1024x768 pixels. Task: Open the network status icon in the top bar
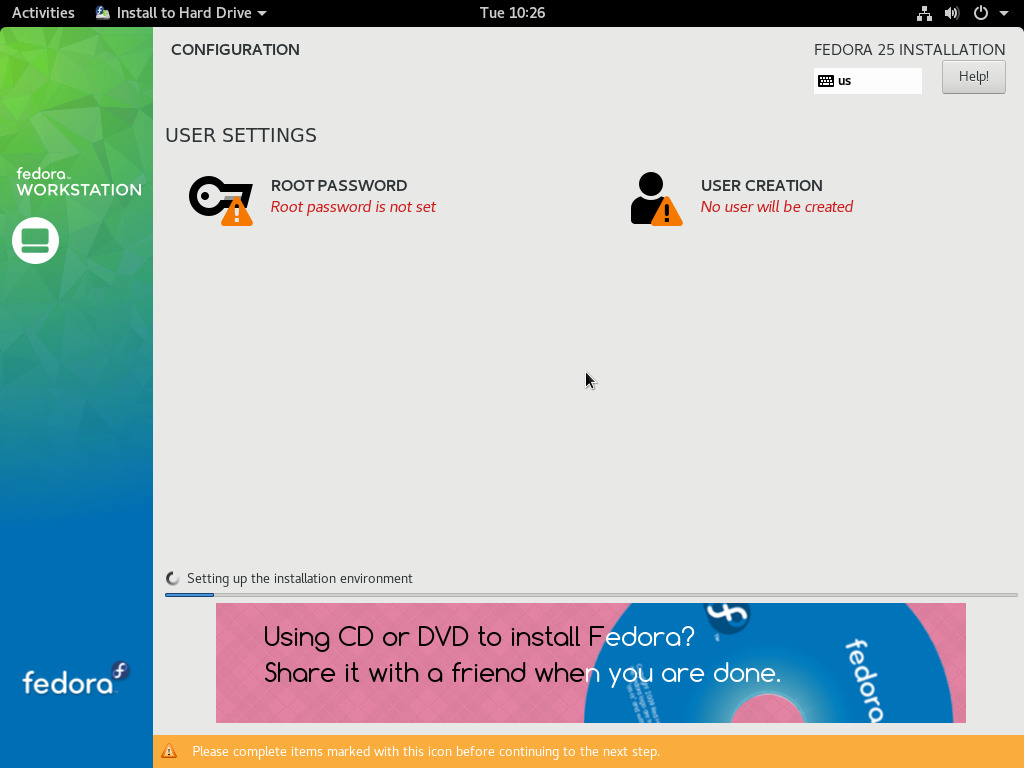pos(924,13)
